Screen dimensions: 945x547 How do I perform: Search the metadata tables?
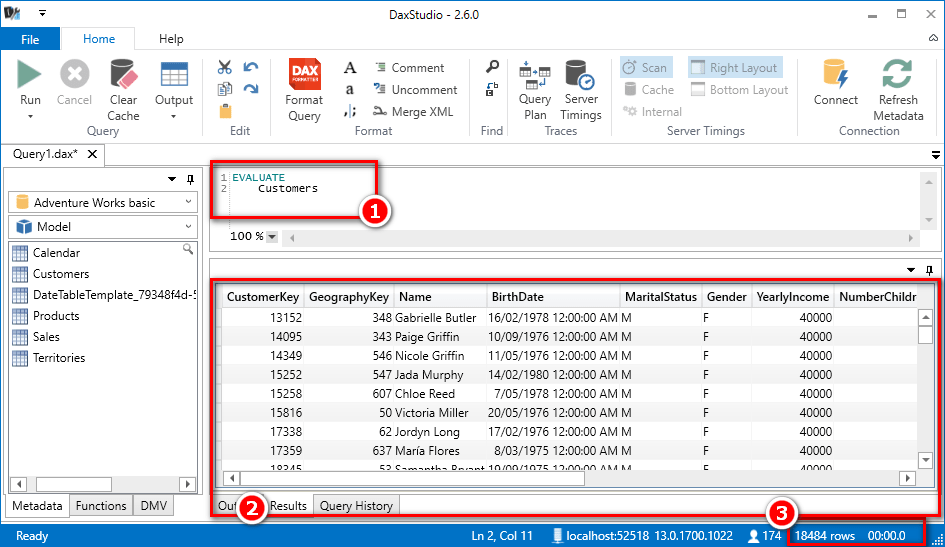[x=188, y=249]
